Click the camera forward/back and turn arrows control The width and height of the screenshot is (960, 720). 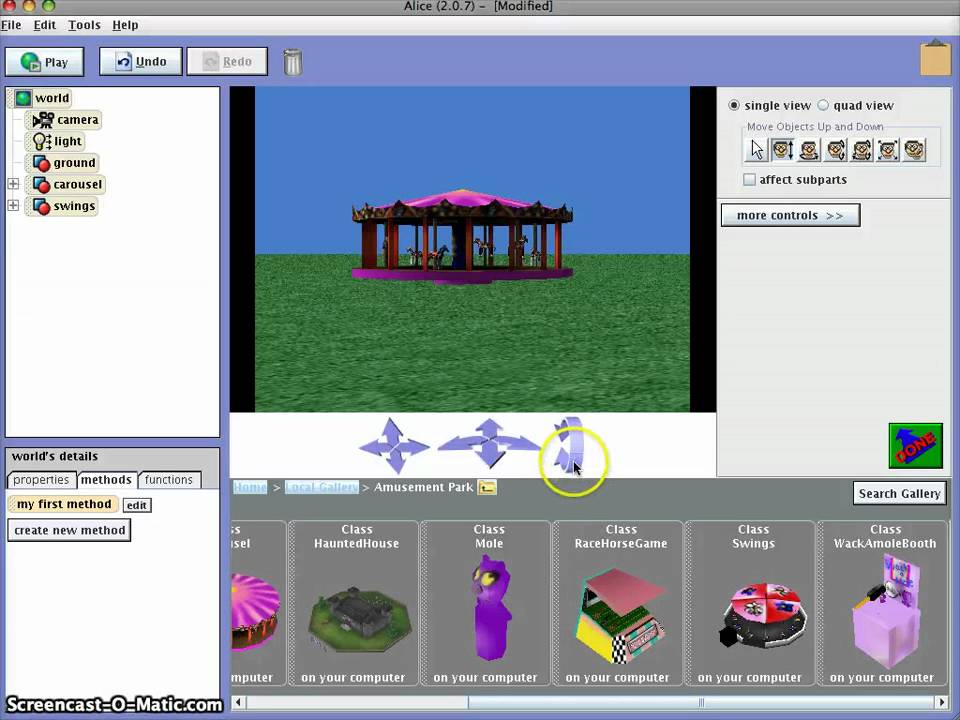point(489,443)
